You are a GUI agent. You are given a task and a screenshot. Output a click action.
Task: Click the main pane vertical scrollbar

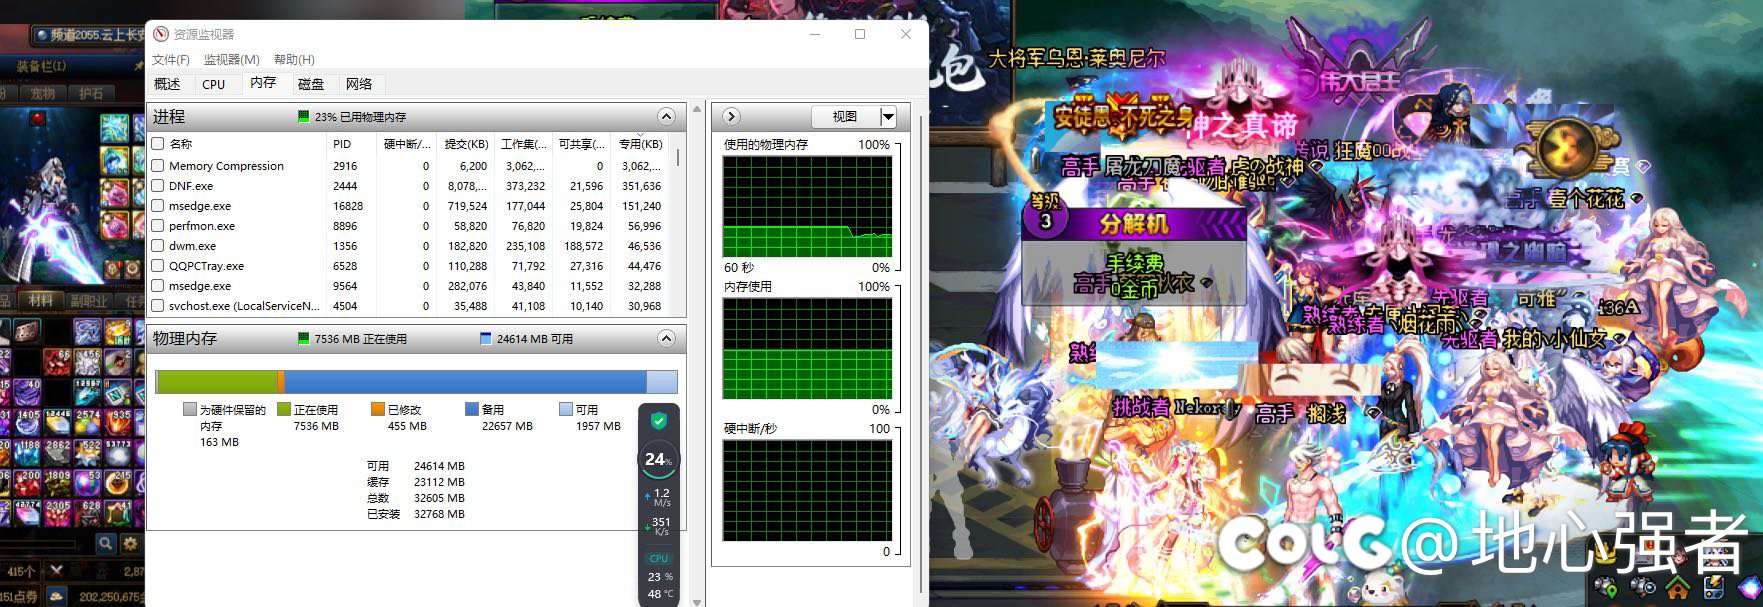697,353
